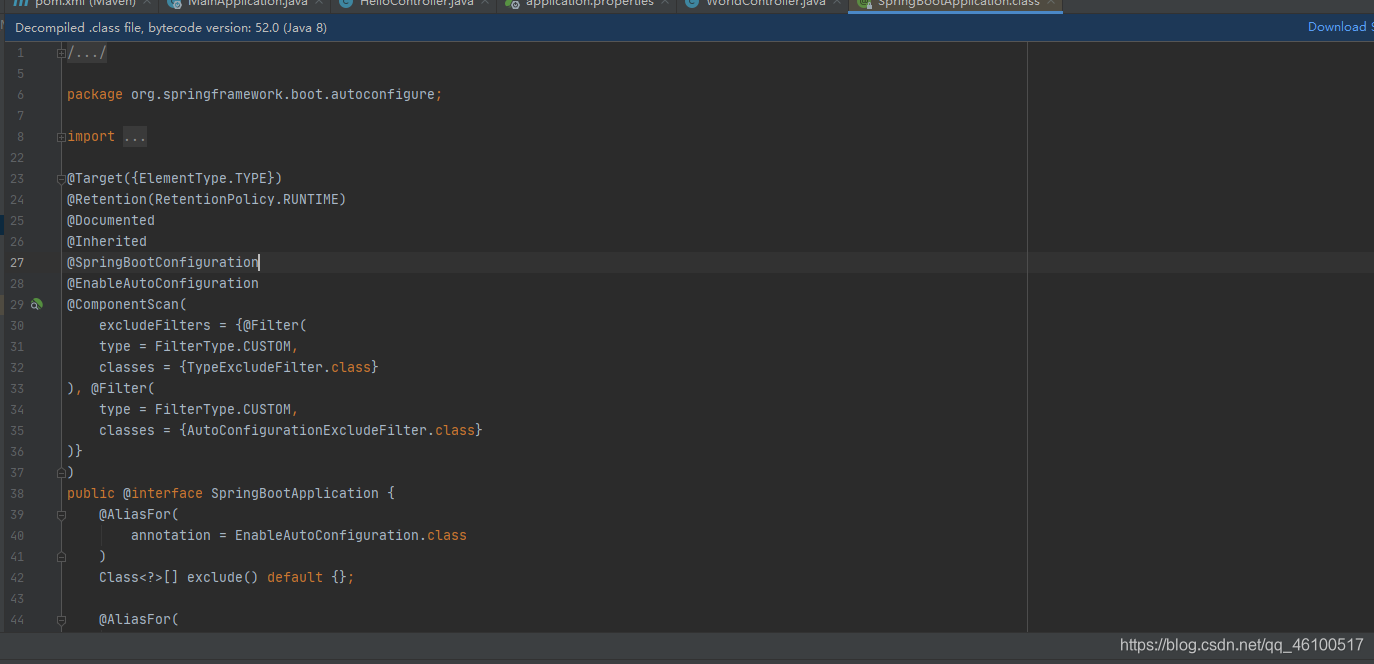
Task: Click RetentionPolicy.RUNTIME on line 24
Action: click(247, 200)
